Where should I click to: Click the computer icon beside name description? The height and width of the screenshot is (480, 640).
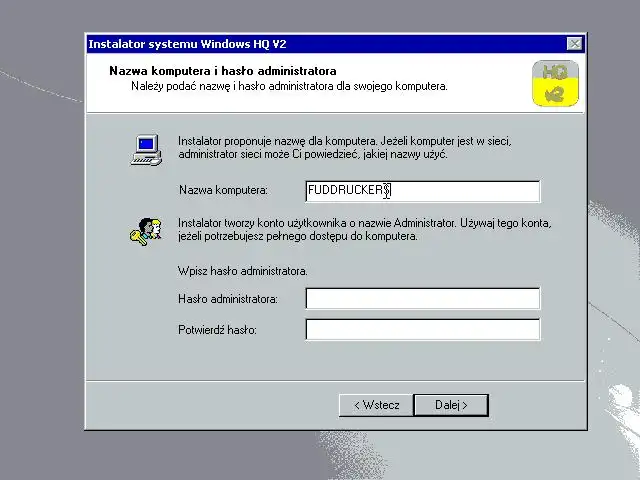(147, 150)
